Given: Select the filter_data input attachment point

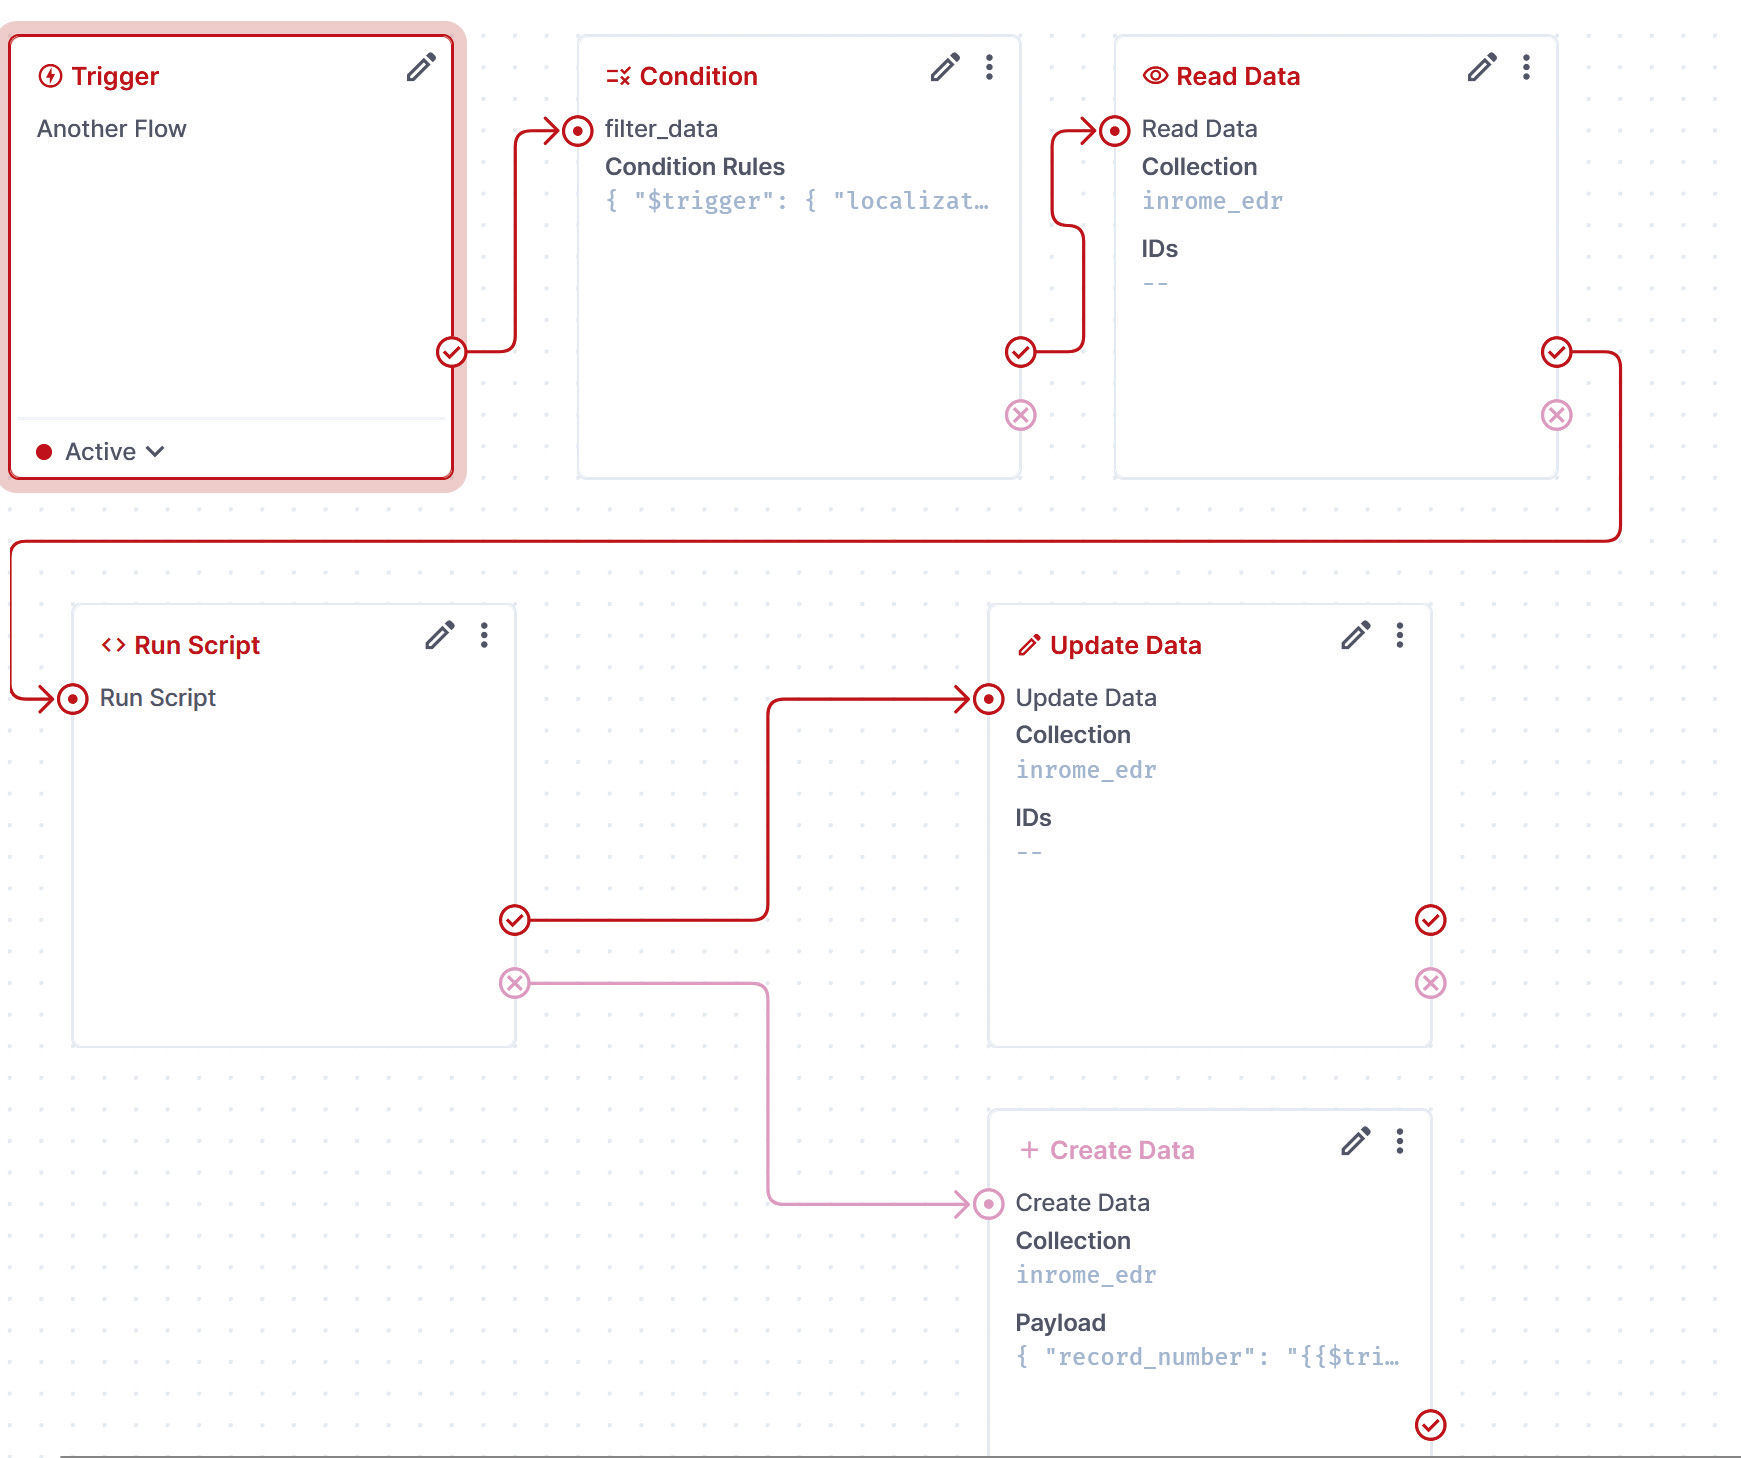Looking at the screenshot, I should point(578,131).
